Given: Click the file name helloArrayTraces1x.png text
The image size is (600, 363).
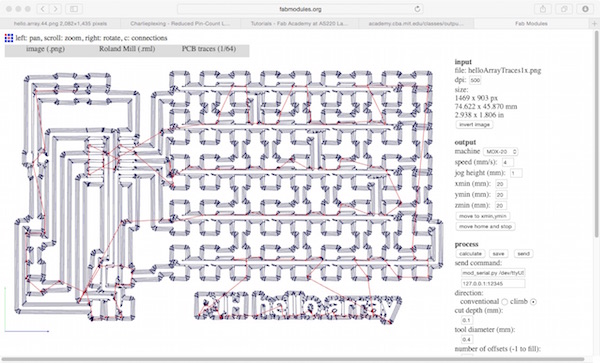Looking at the screenshot, I should pyautogui.click(x=505, y=70).
